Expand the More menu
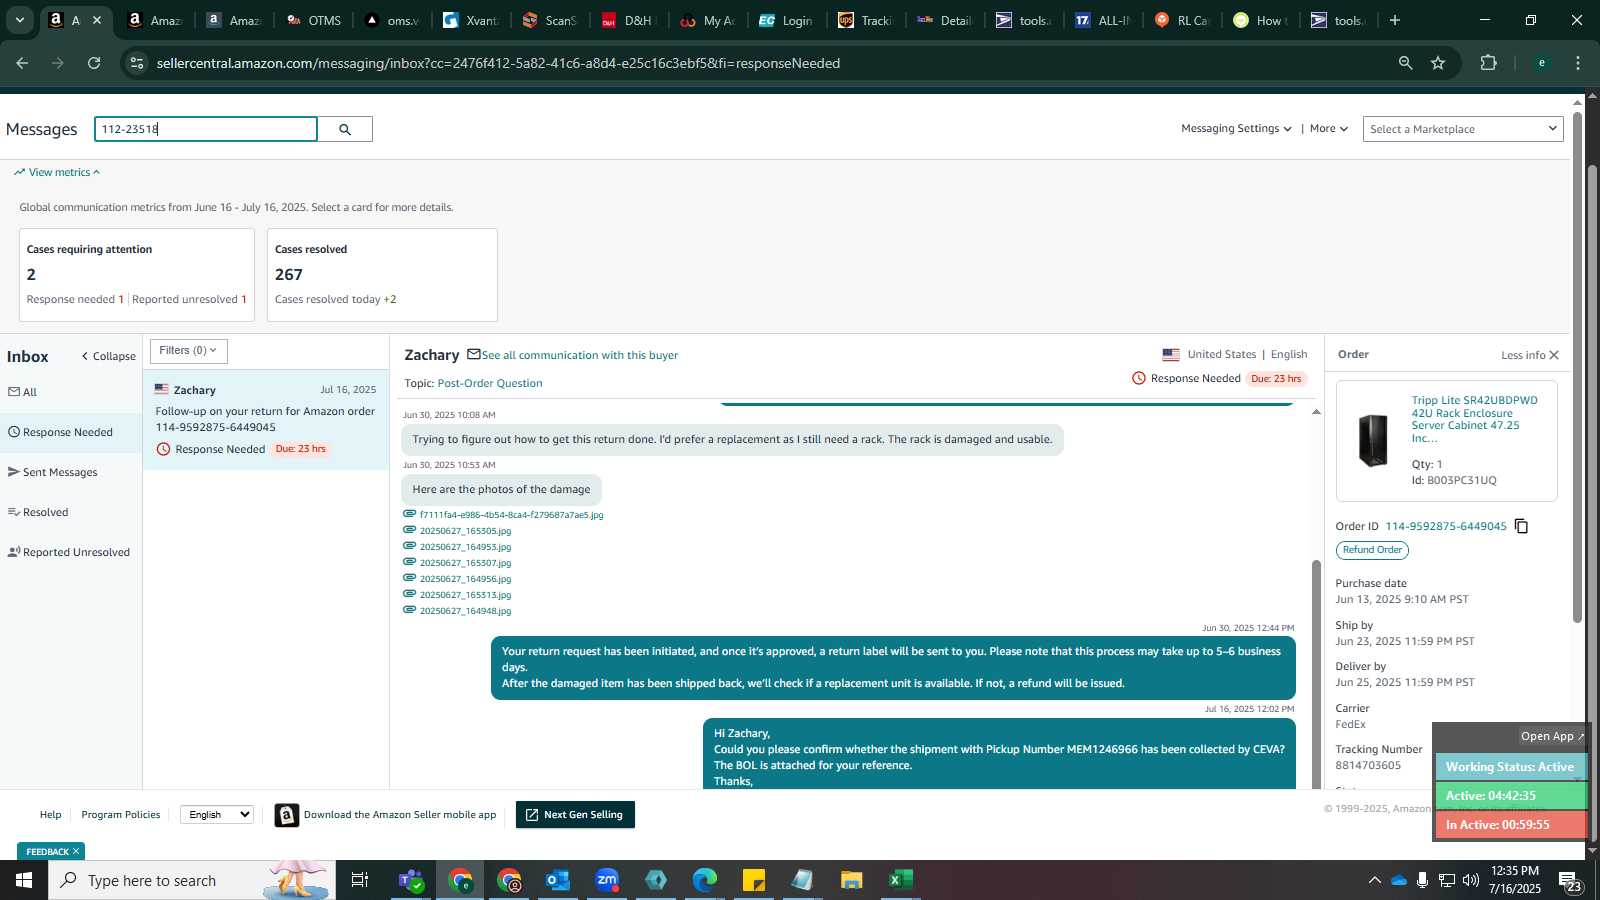Viewport: 1600px width, 900px height. coord(1329,129)
